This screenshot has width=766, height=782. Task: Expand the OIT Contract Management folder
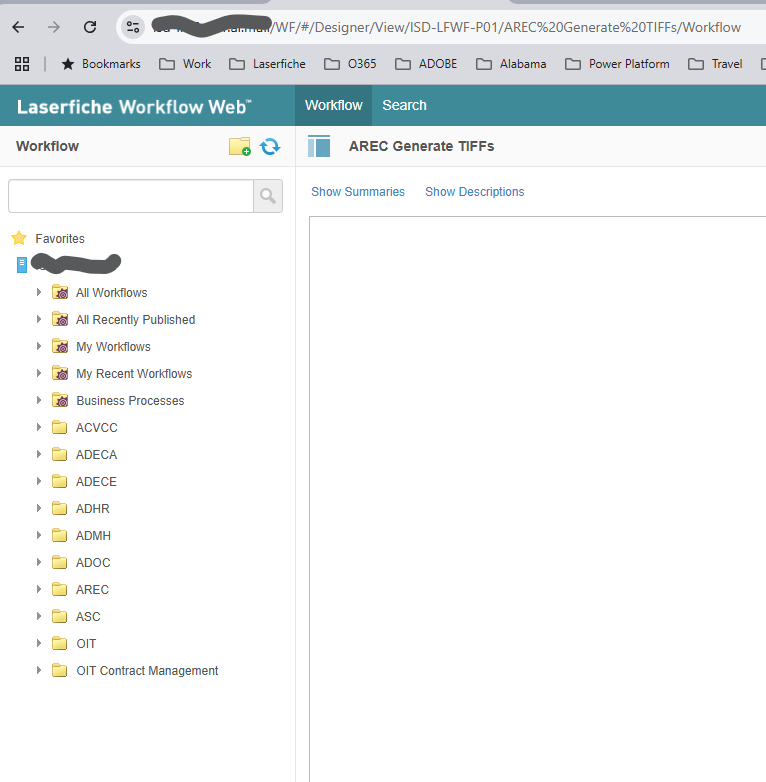[39, 670]
